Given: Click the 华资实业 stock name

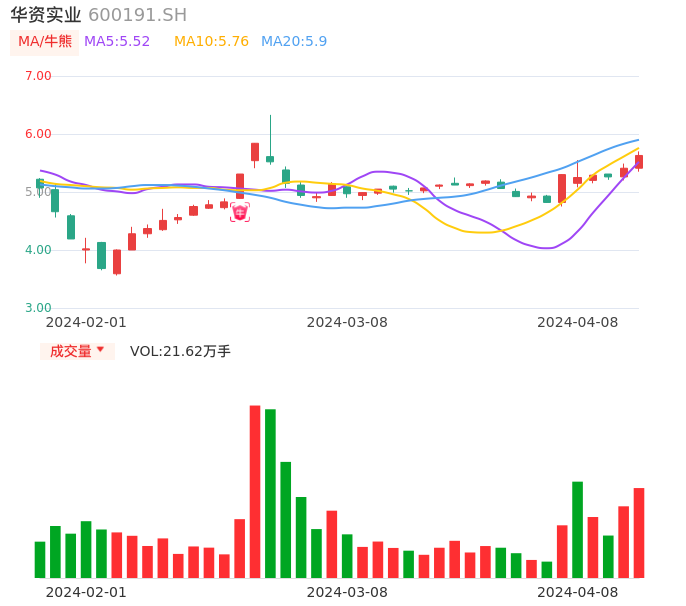Looking at the screenshot, I should [x=45, y=15].
